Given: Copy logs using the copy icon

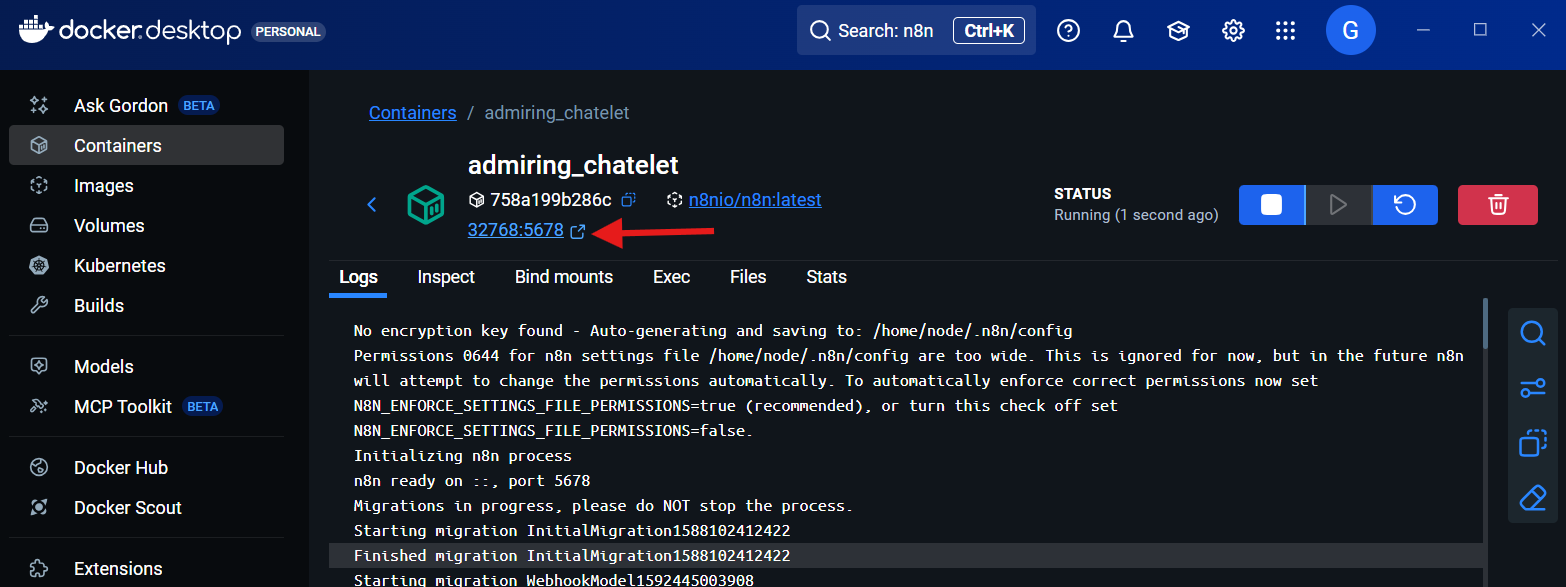Looking at the screenshot, I should 1532,443.
